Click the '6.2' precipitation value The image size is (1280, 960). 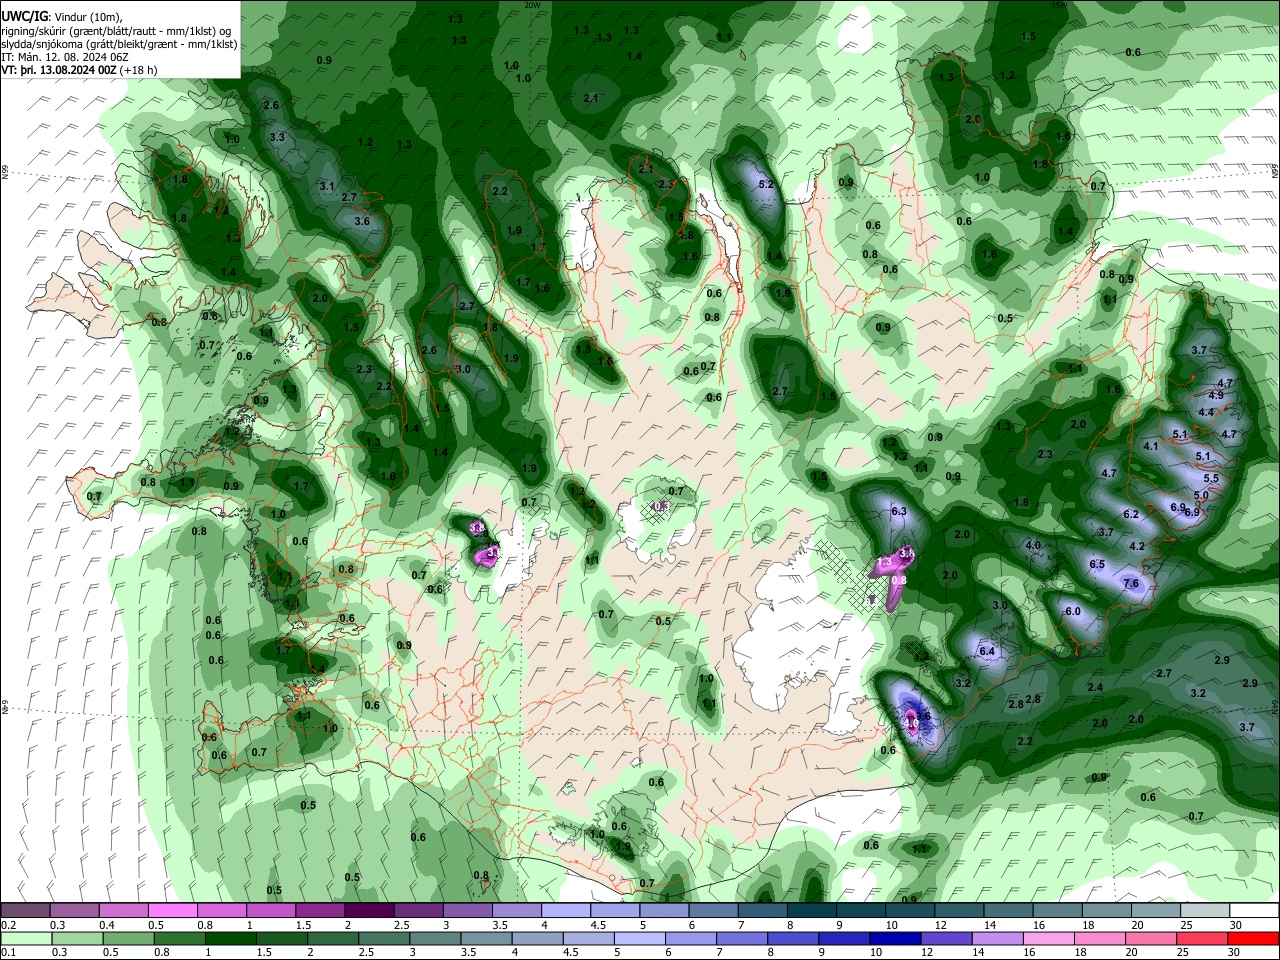click(x=1131, y=515)
